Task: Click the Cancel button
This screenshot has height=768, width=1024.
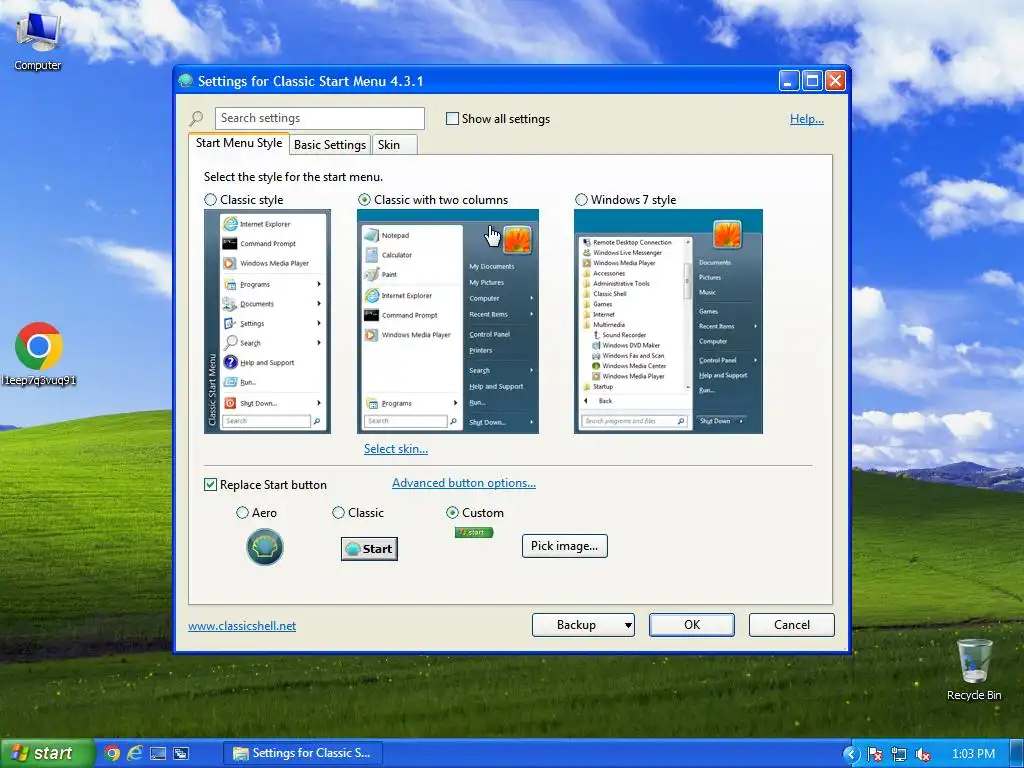Action: click(x=792, y=625)
